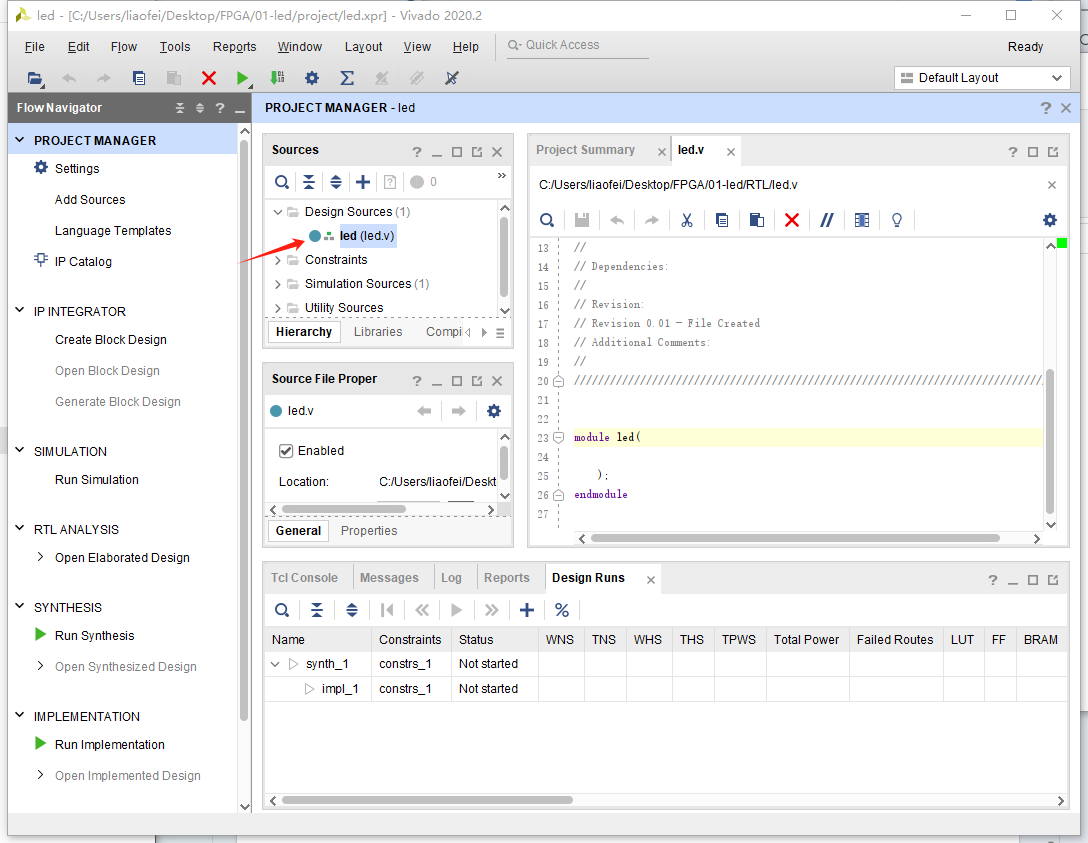This screenshot has height=843, width=1088.
Task: Click the red Delete X in main toolbar
Action: [208, 78]
